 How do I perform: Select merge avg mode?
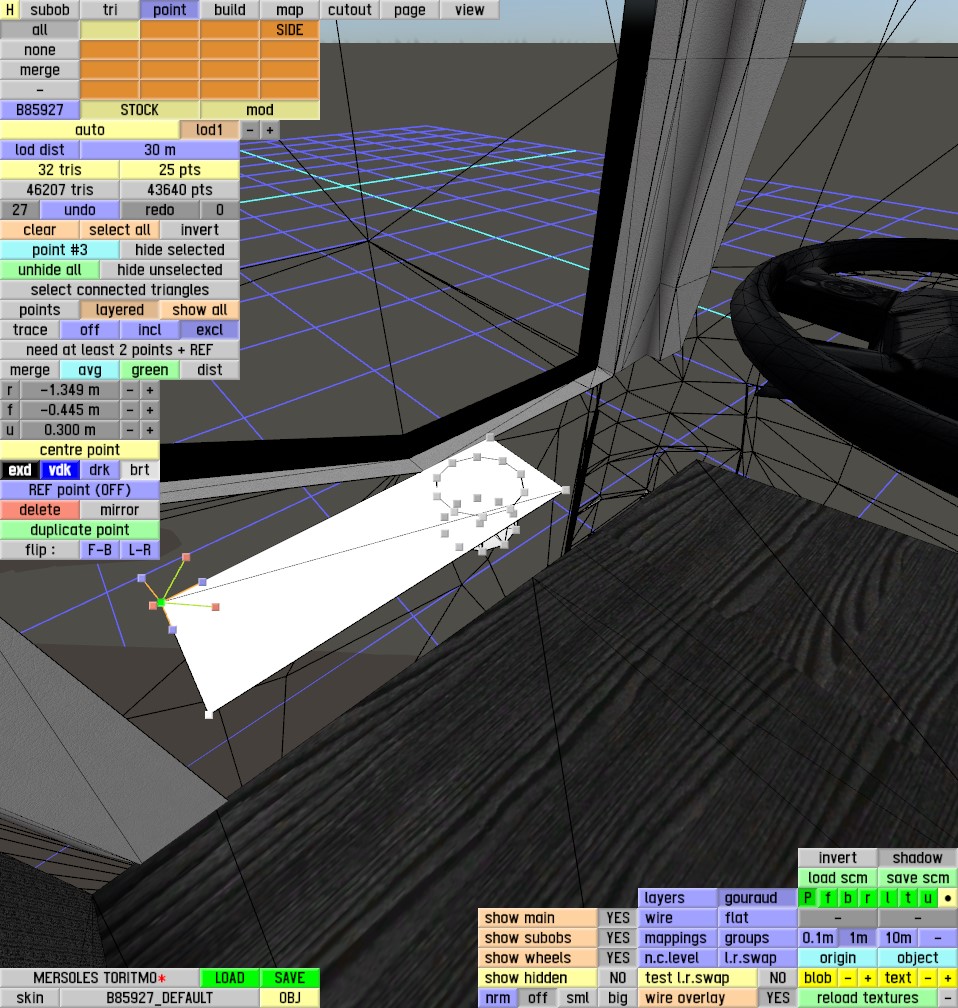89,370
